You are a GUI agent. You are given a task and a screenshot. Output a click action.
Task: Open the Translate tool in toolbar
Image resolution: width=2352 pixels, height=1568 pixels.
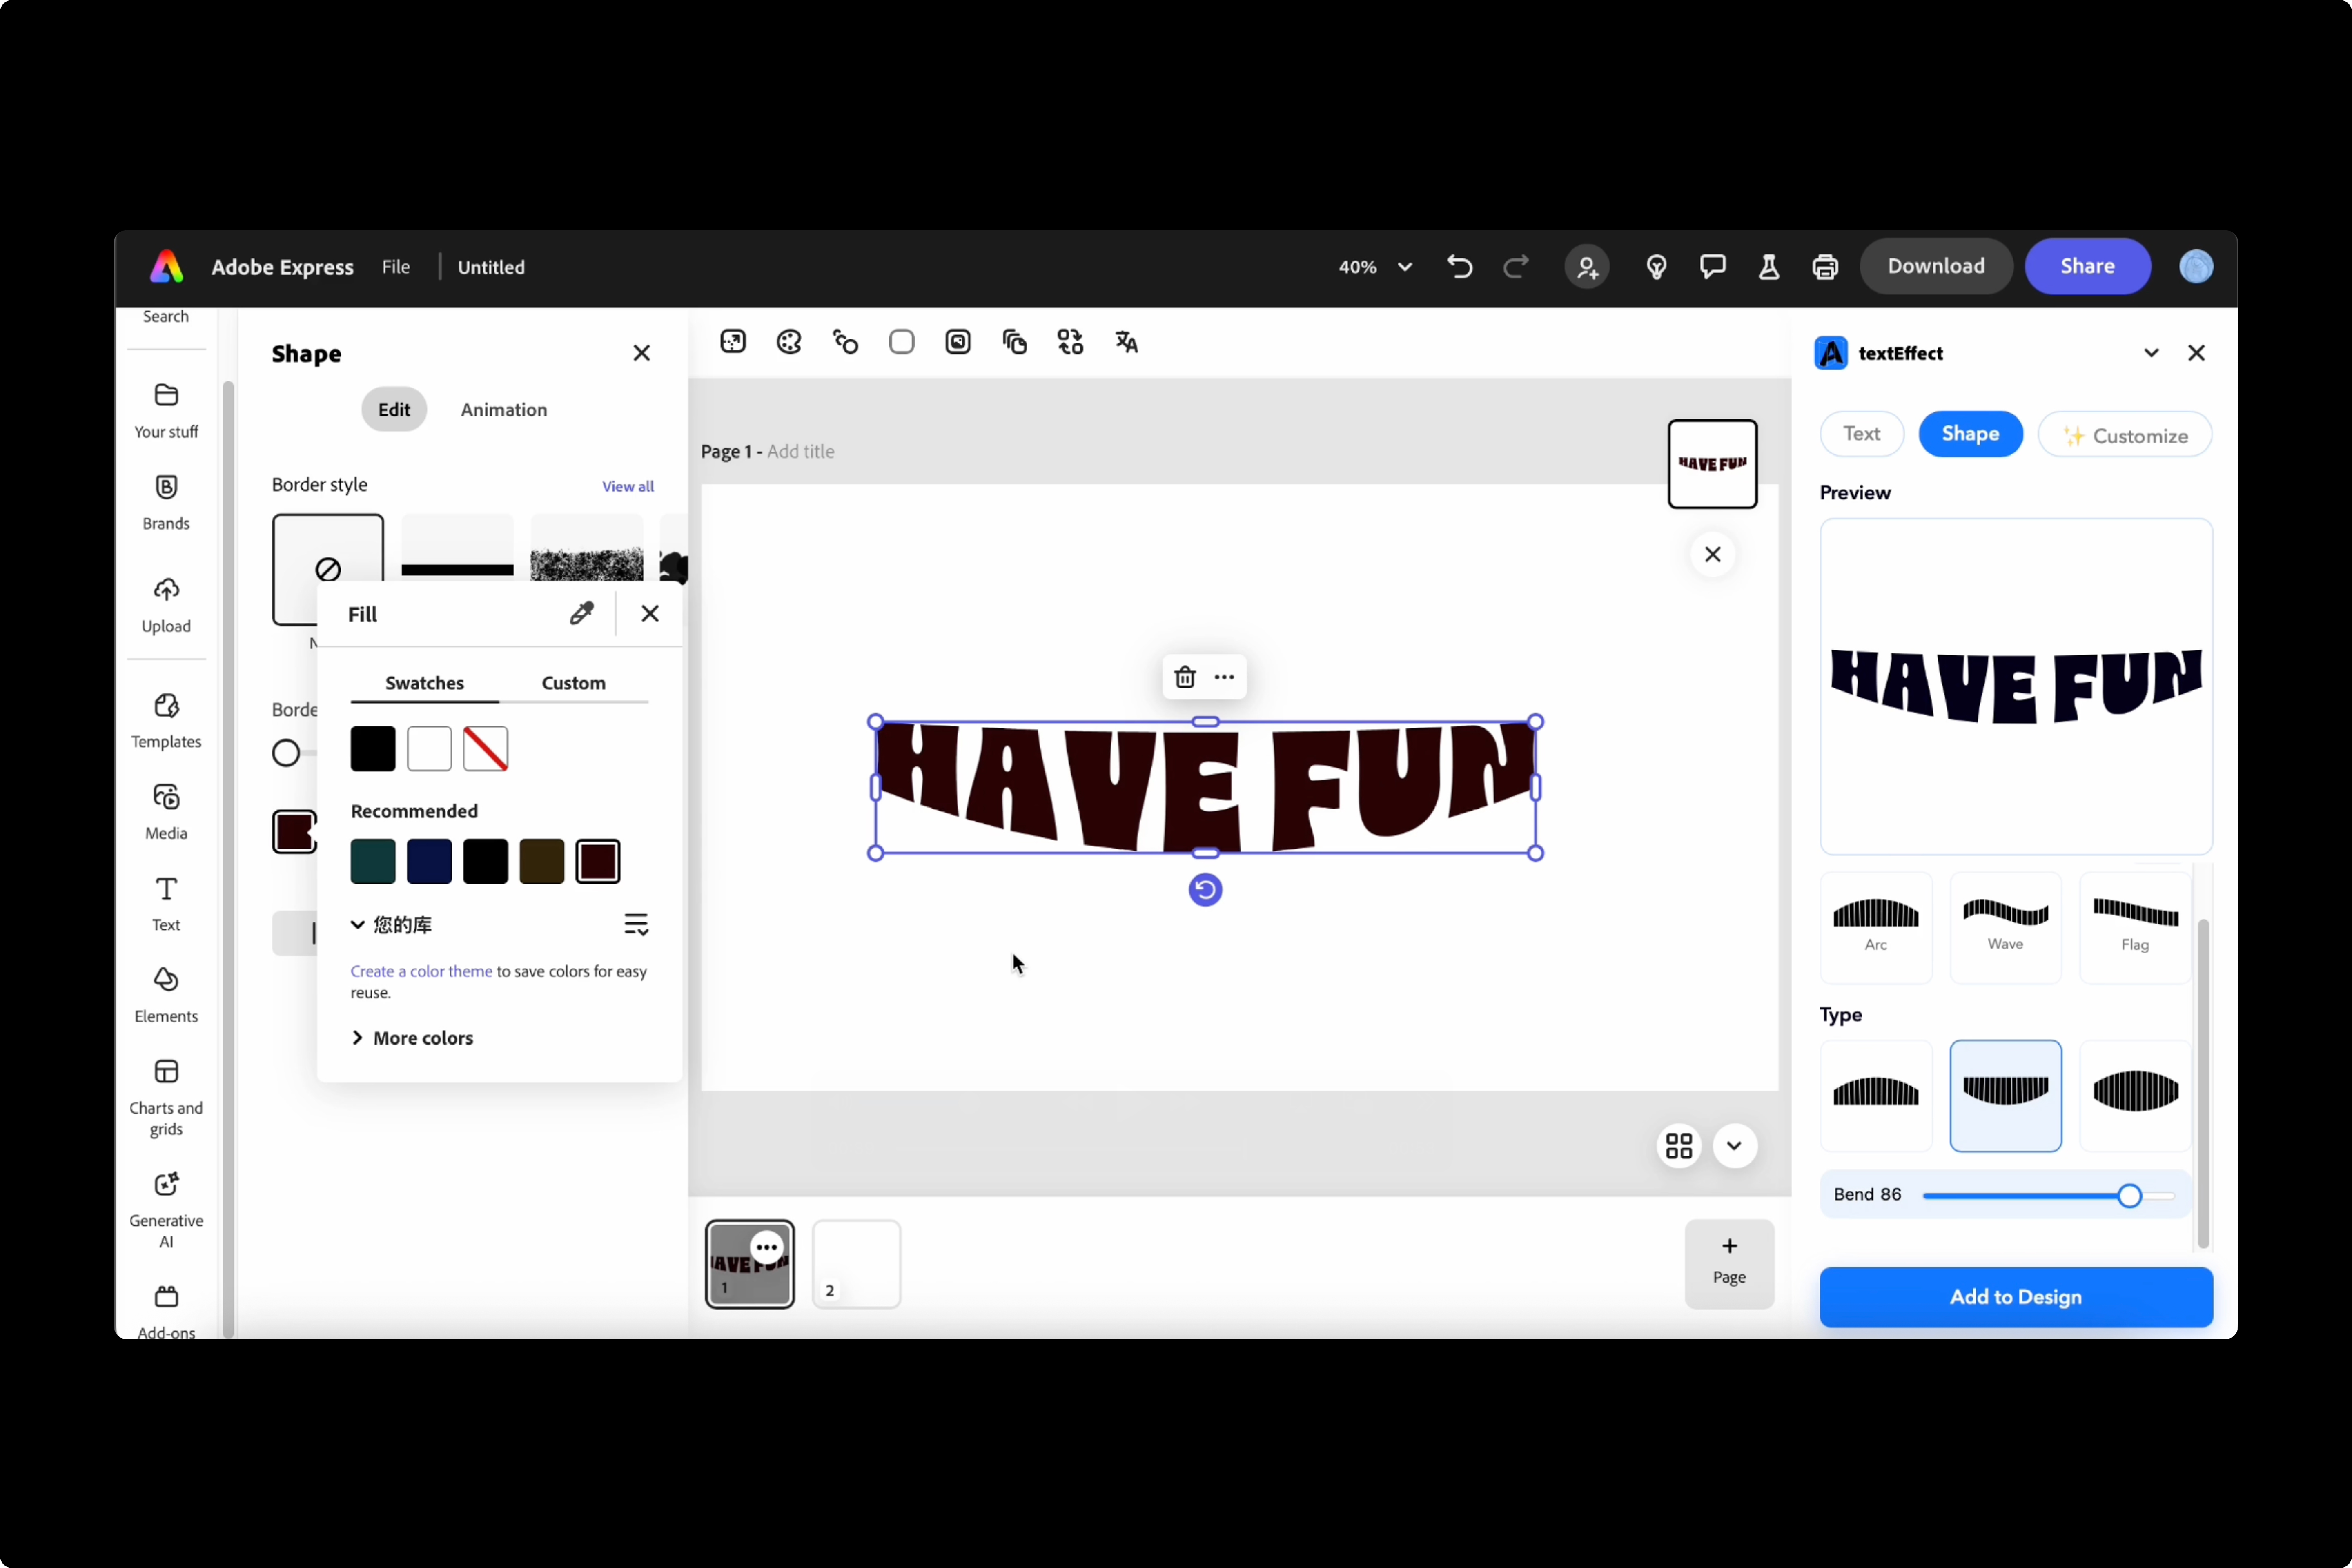[x=1127, y=342]
